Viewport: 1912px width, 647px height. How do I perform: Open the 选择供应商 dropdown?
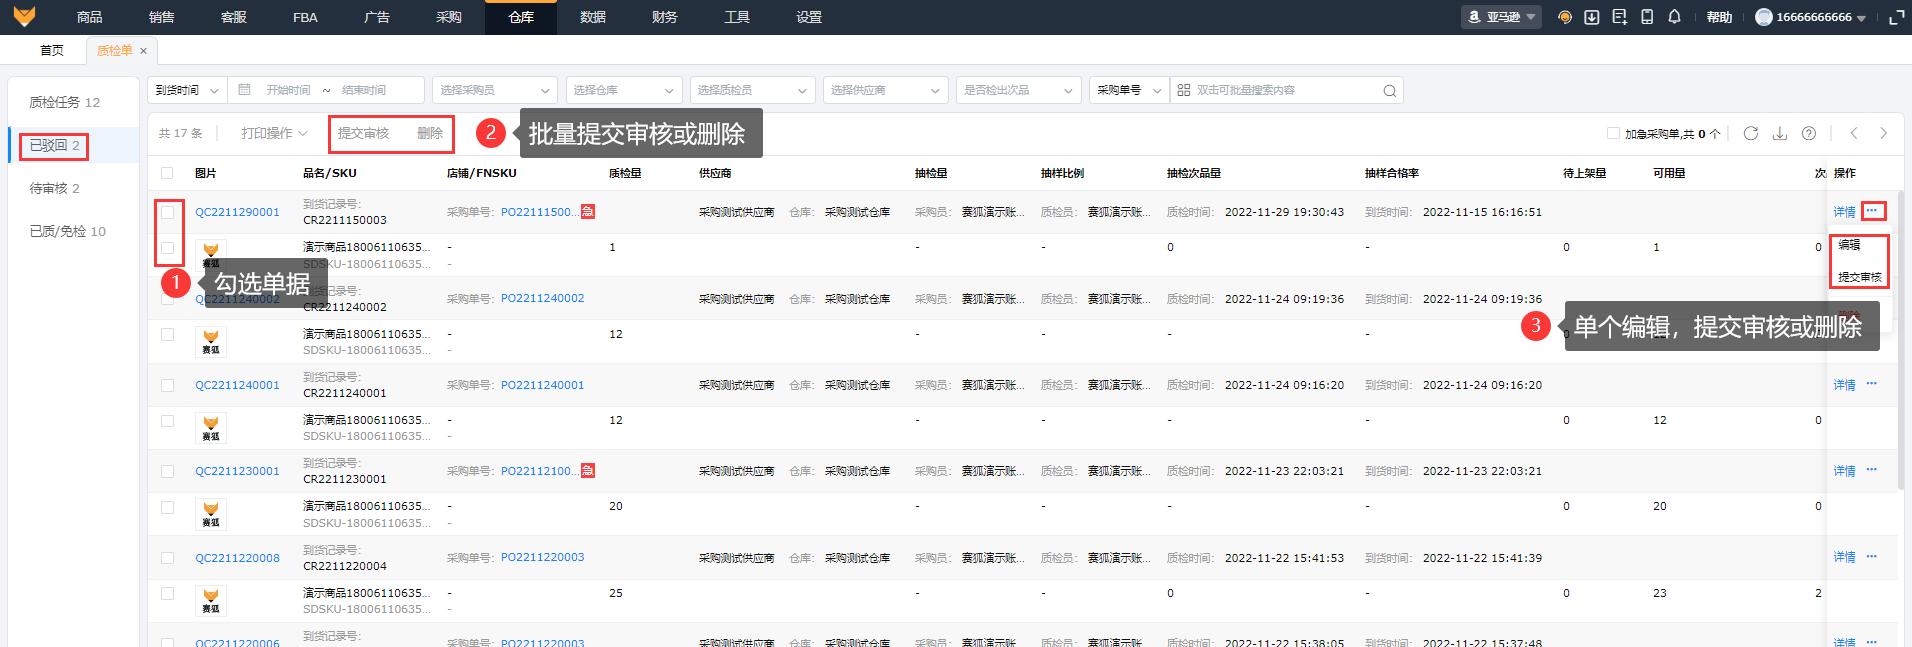click(x=885, y=90)
